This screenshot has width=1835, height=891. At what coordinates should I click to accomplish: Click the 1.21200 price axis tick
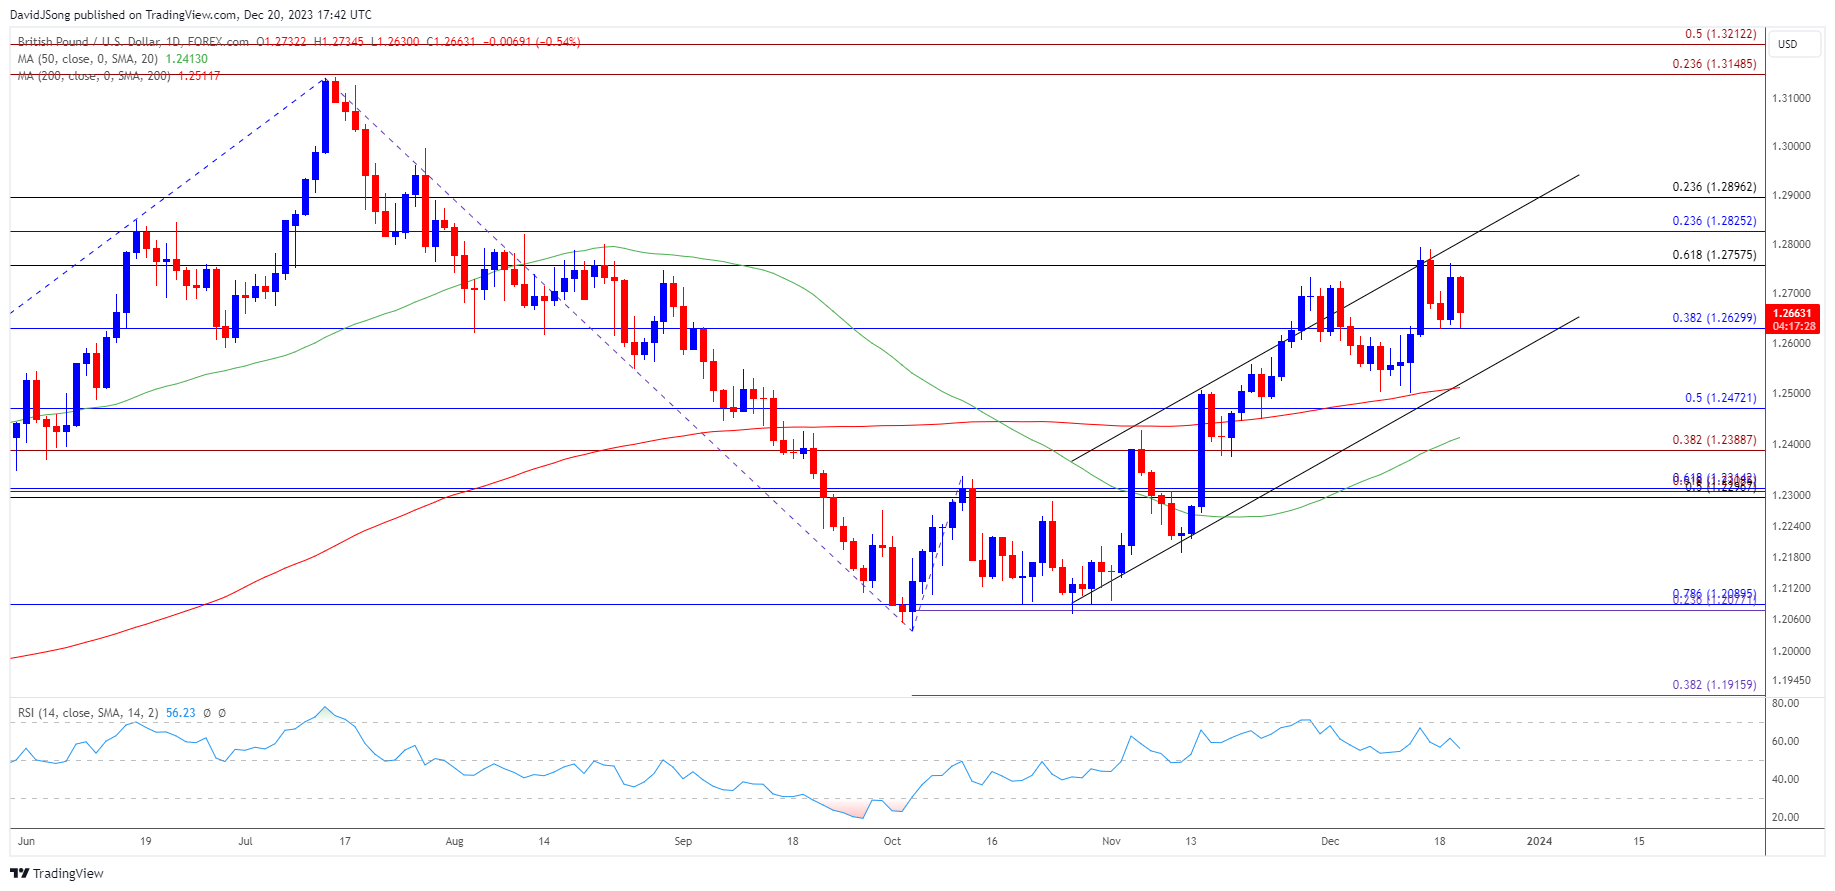click(1791, 588)
